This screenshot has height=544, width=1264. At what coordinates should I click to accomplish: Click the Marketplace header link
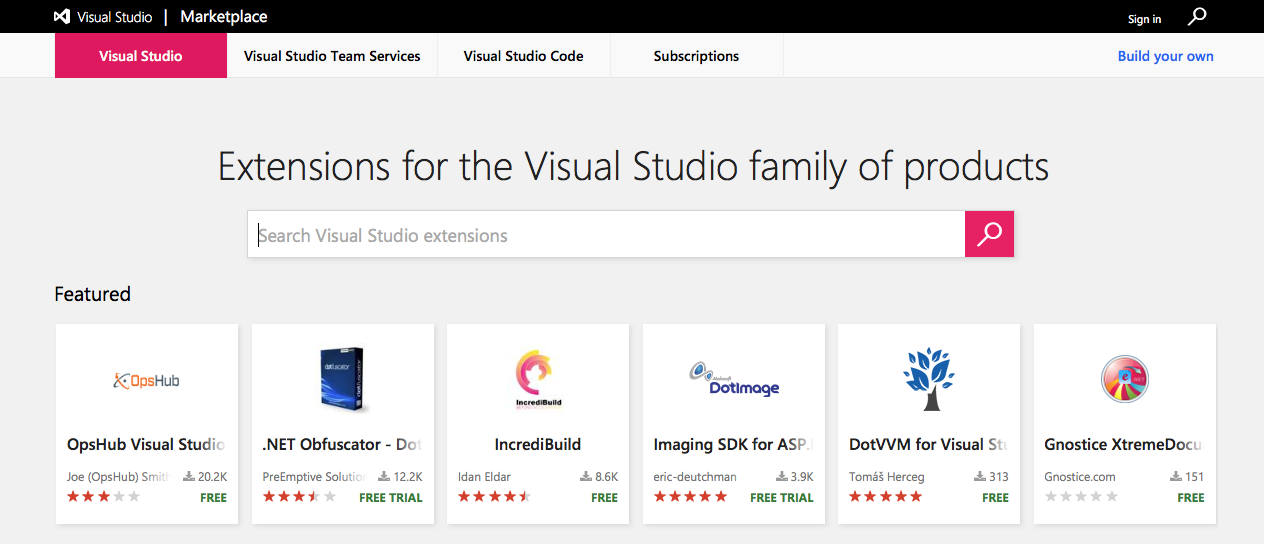pyautogui.click(x=224, y=17)
